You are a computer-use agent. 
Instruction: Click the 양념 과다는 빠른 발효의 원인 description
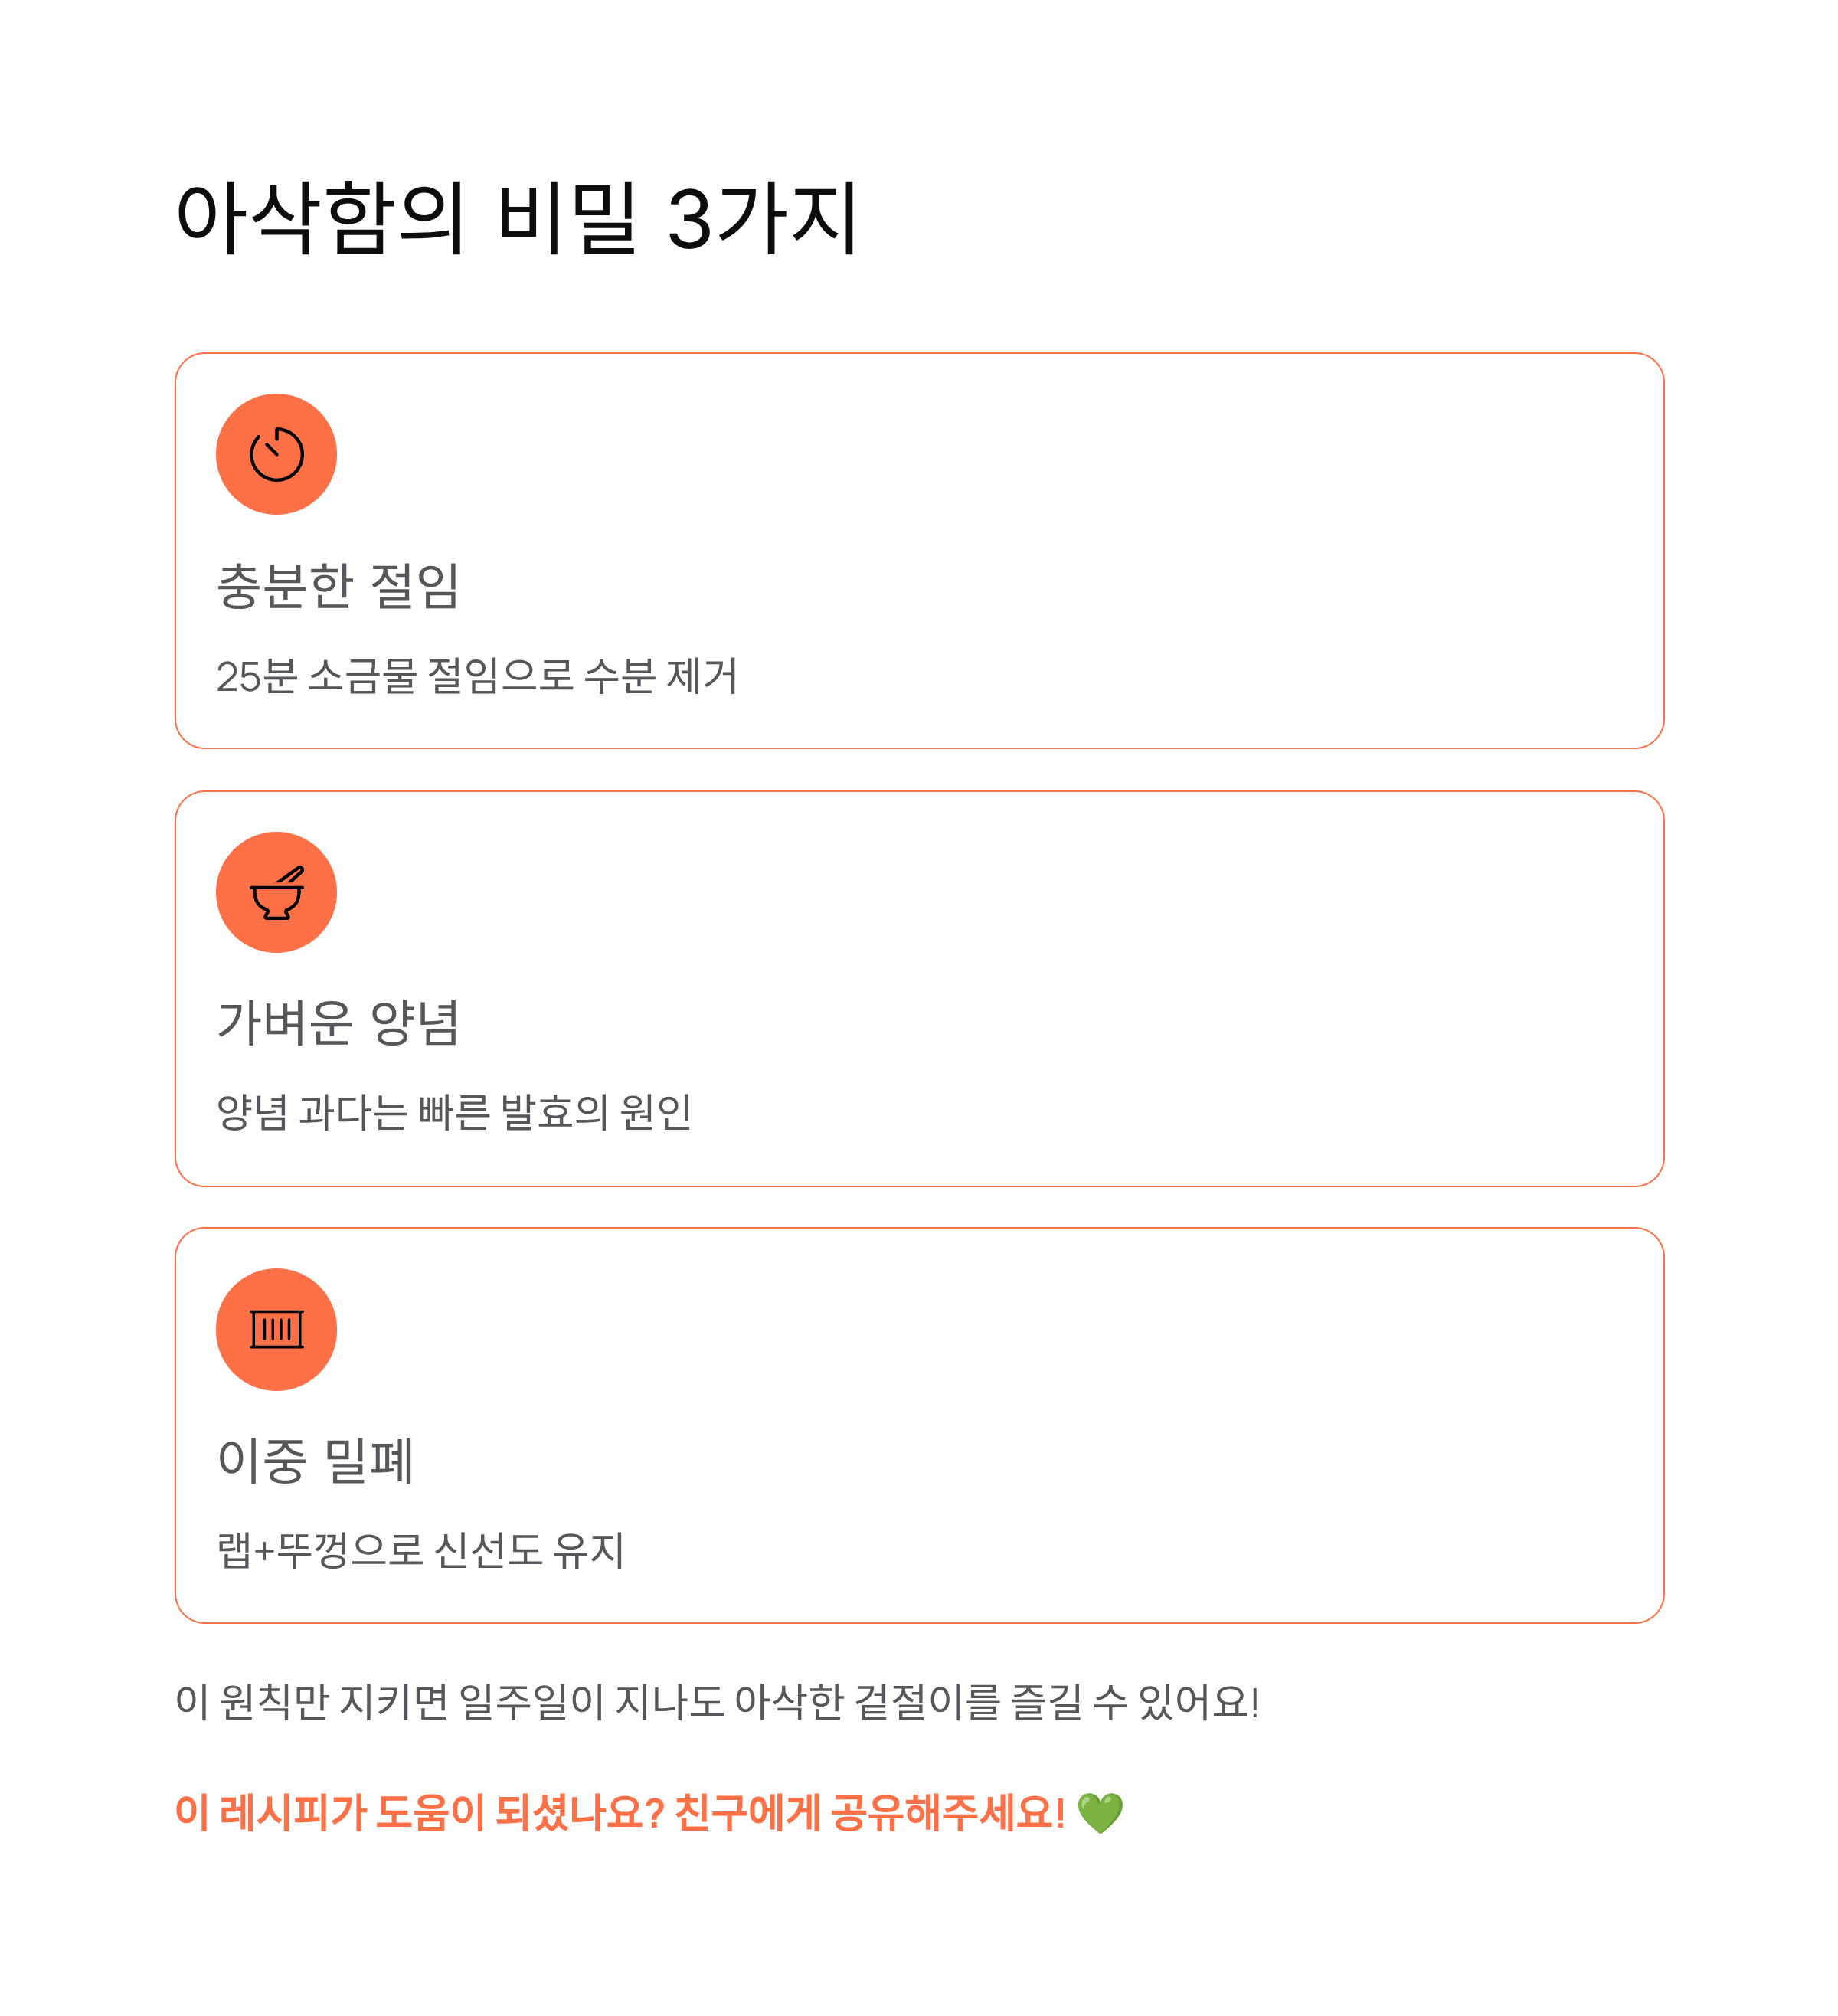[454, 1112]
